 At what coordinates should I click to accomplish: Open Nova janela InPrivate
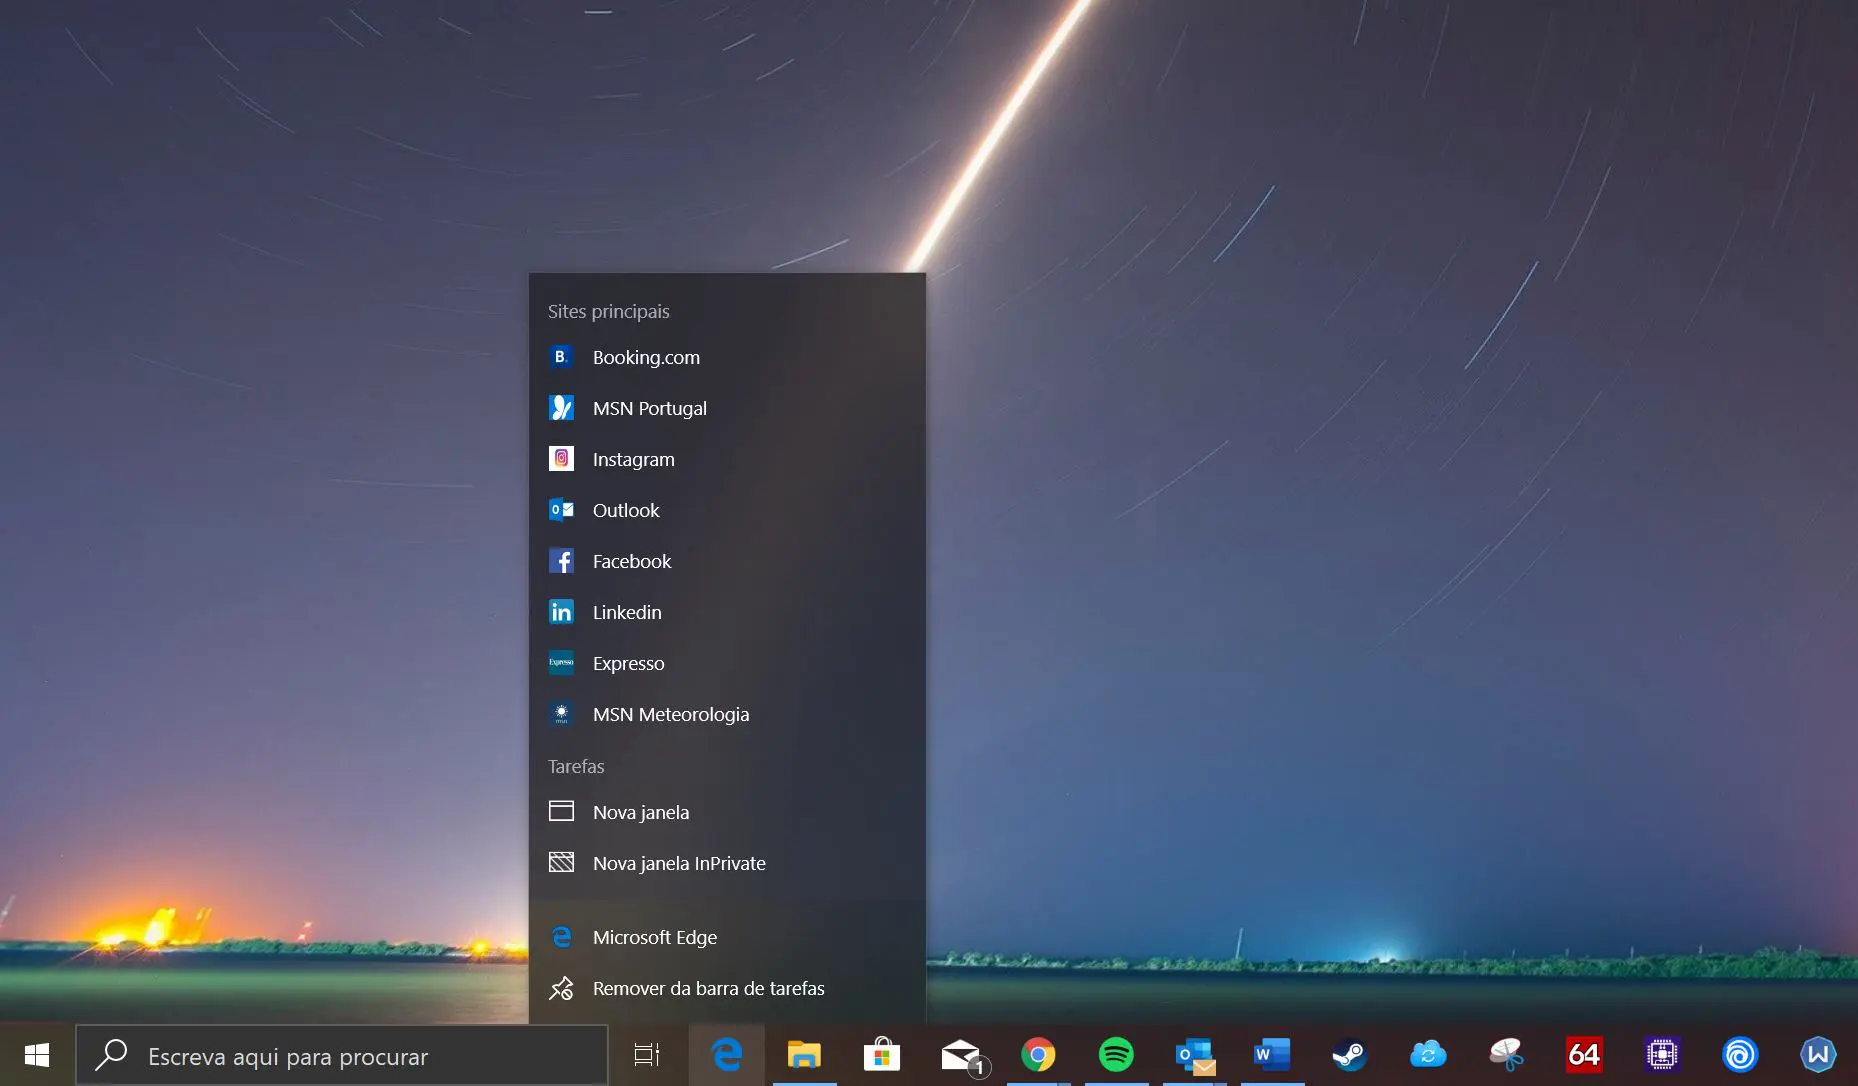[x=727, y=863]
